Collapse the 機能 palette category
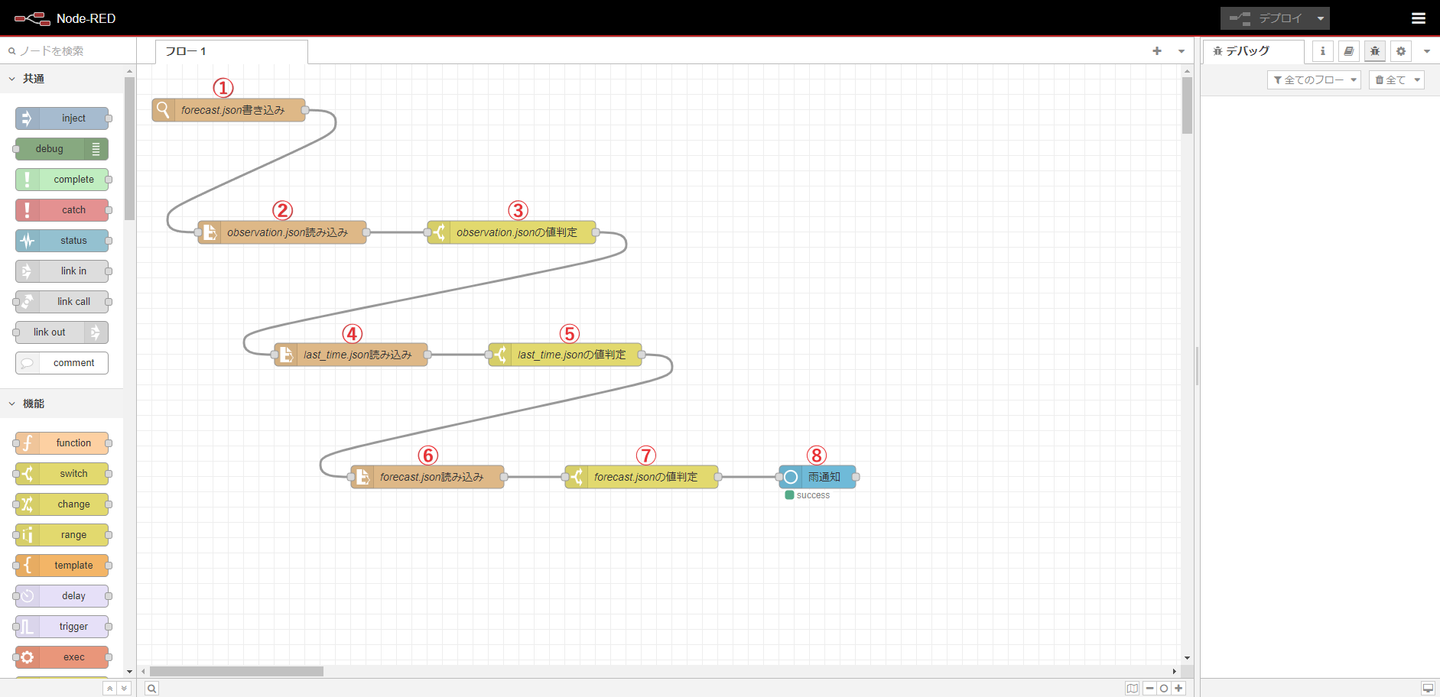This screenshot has width=1440, height=697. click(x=62, y=403)
